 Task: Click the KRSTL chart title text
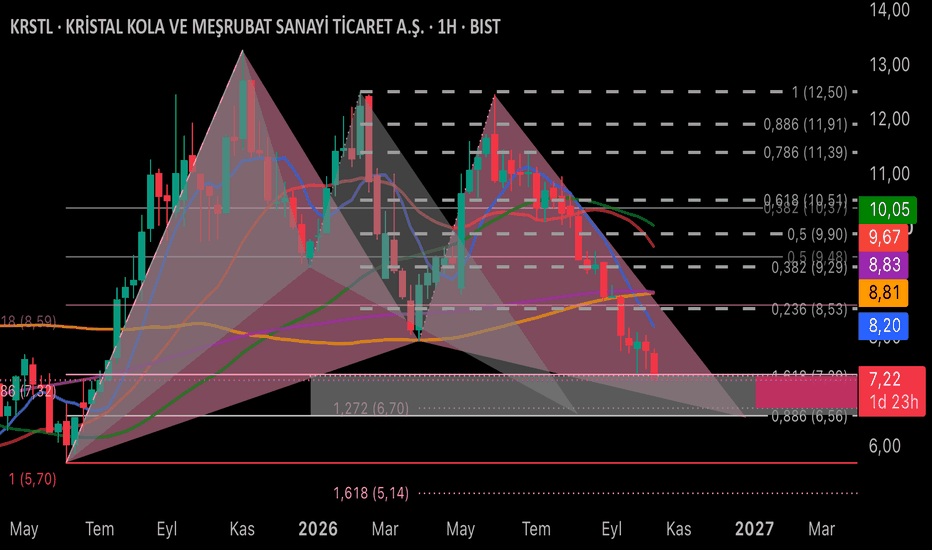tap(255, 27)
